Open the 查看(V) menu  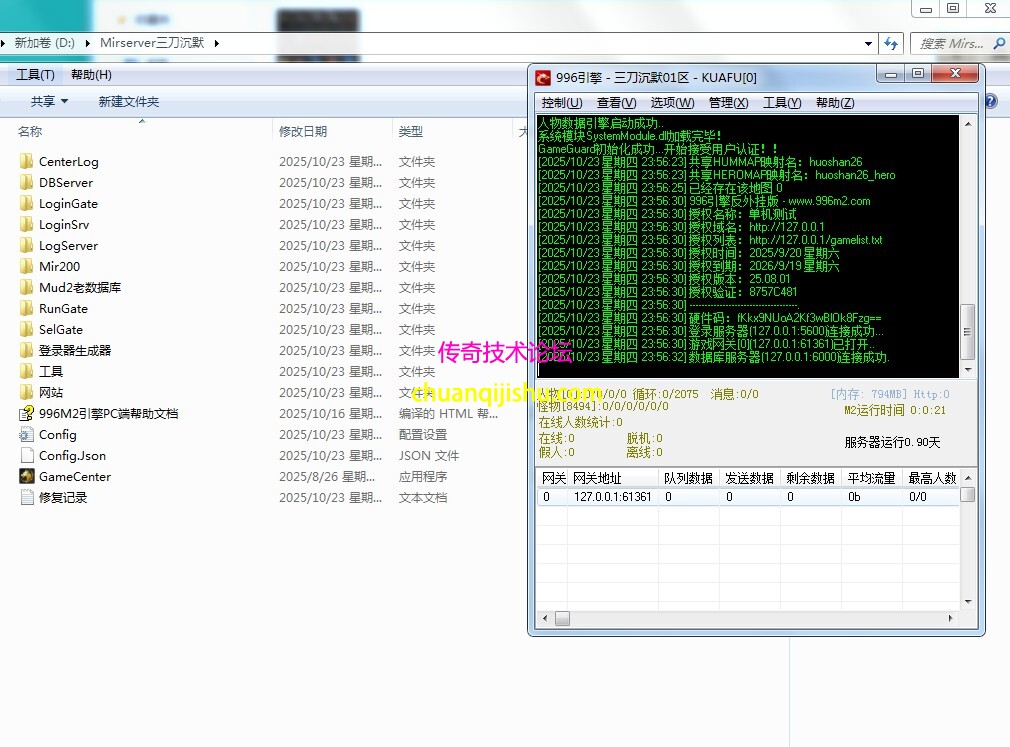click(x=616, y=102)
